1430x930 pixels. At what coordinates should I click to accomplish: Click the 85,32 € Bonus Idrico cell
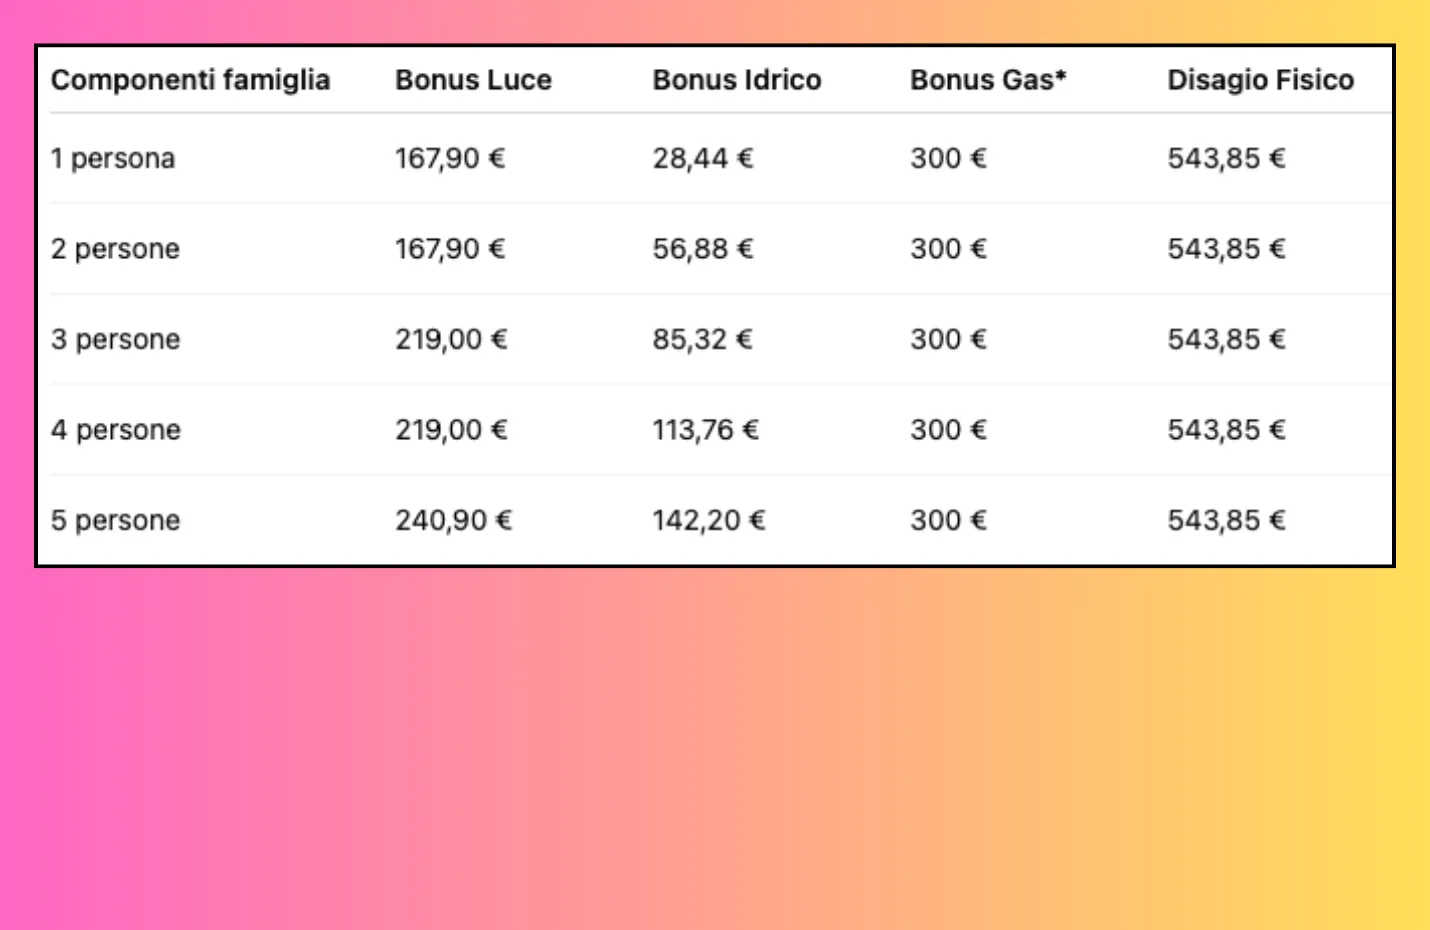(x=702, y=339)
